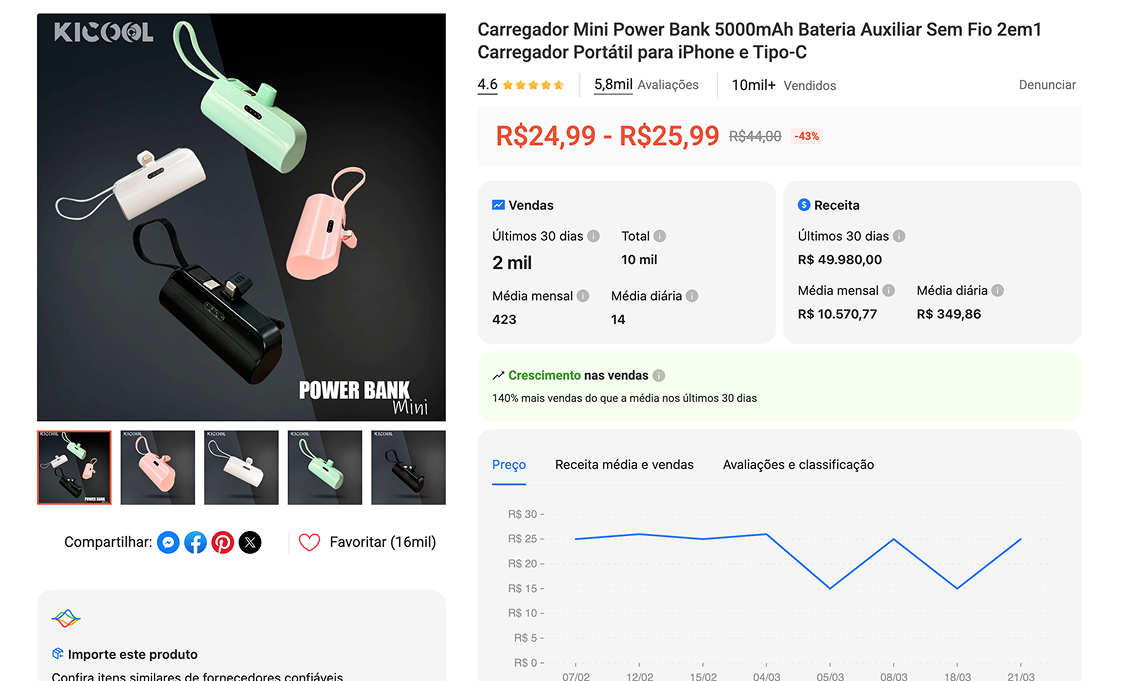Open Receita média e vendas tab

click(624, 465)
